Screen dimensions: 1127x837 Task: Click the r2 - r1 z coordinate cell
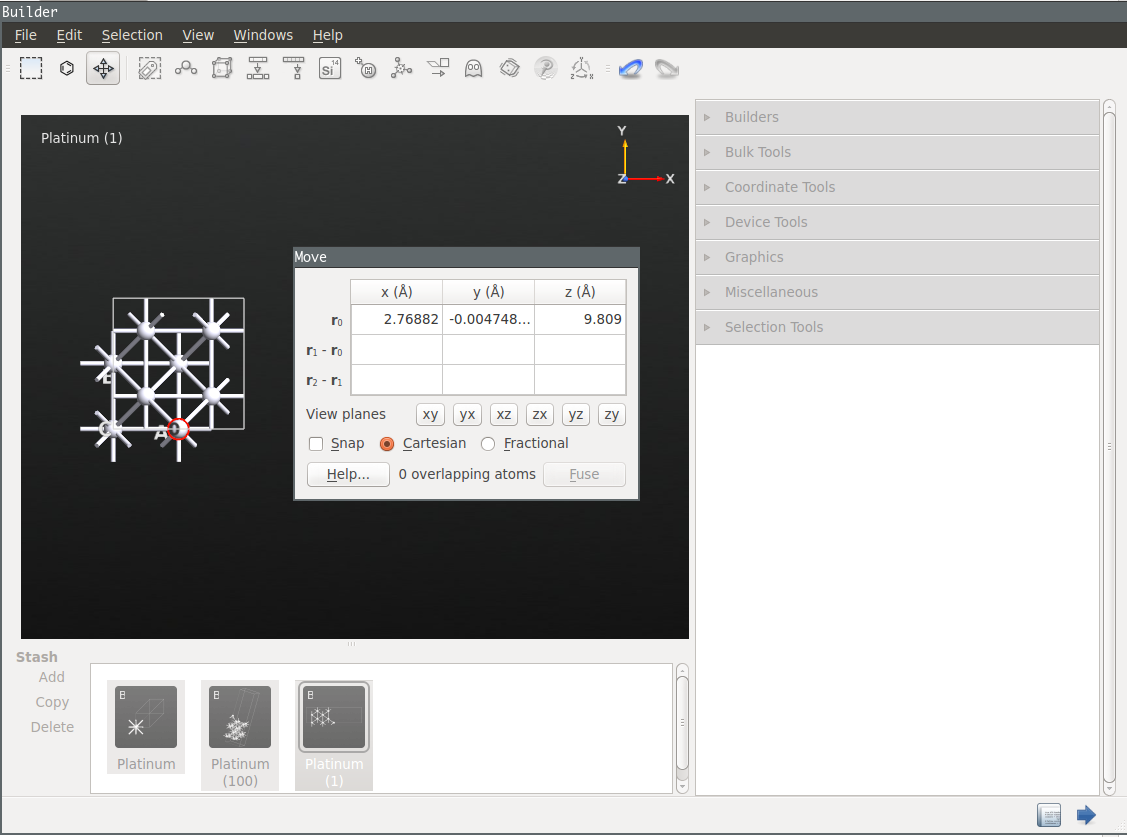[580, 380]
